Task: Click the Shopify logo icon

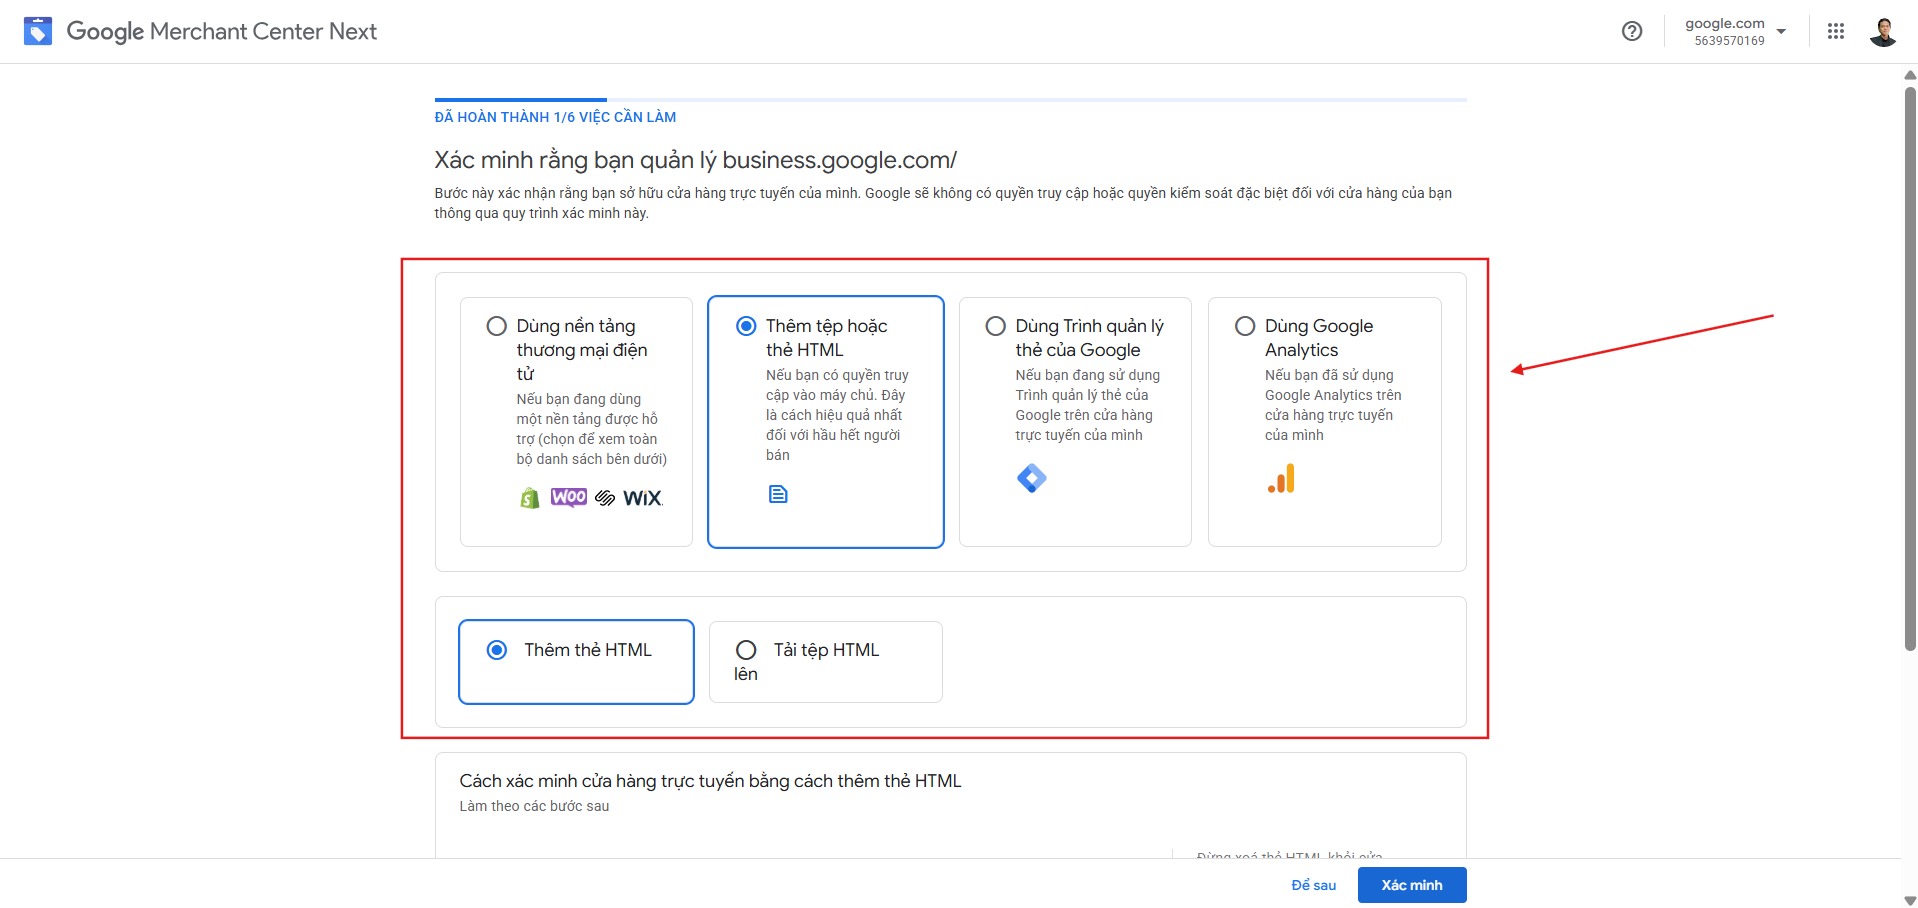Action: 530,498
